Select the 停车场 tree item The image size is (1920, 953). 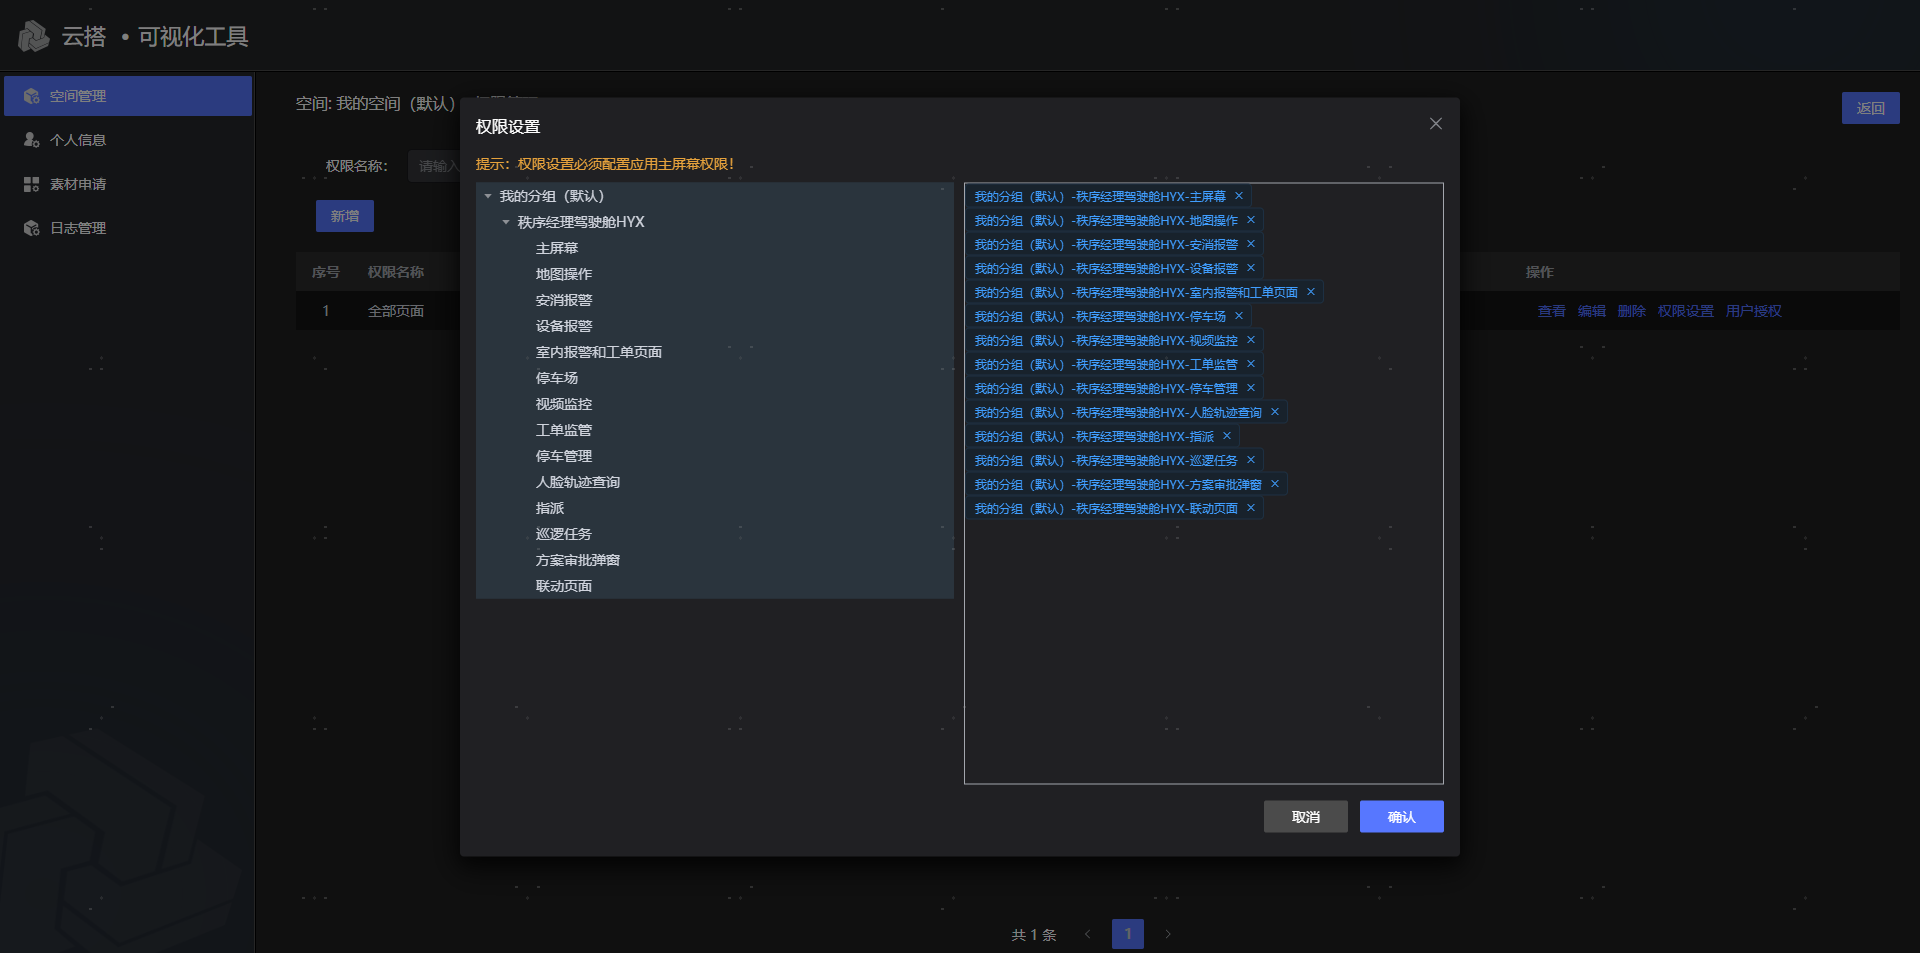[x=557, y=378]
